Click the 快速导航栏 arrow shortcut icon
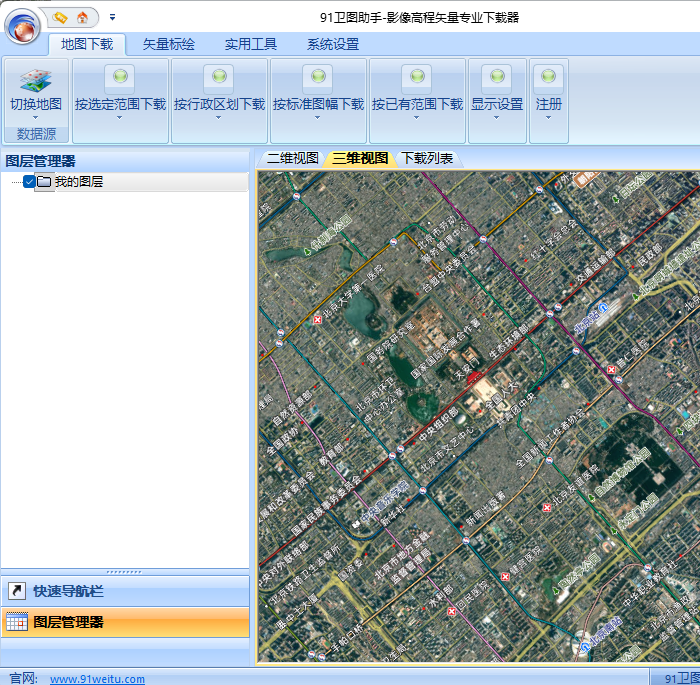 tap(17, 591)
